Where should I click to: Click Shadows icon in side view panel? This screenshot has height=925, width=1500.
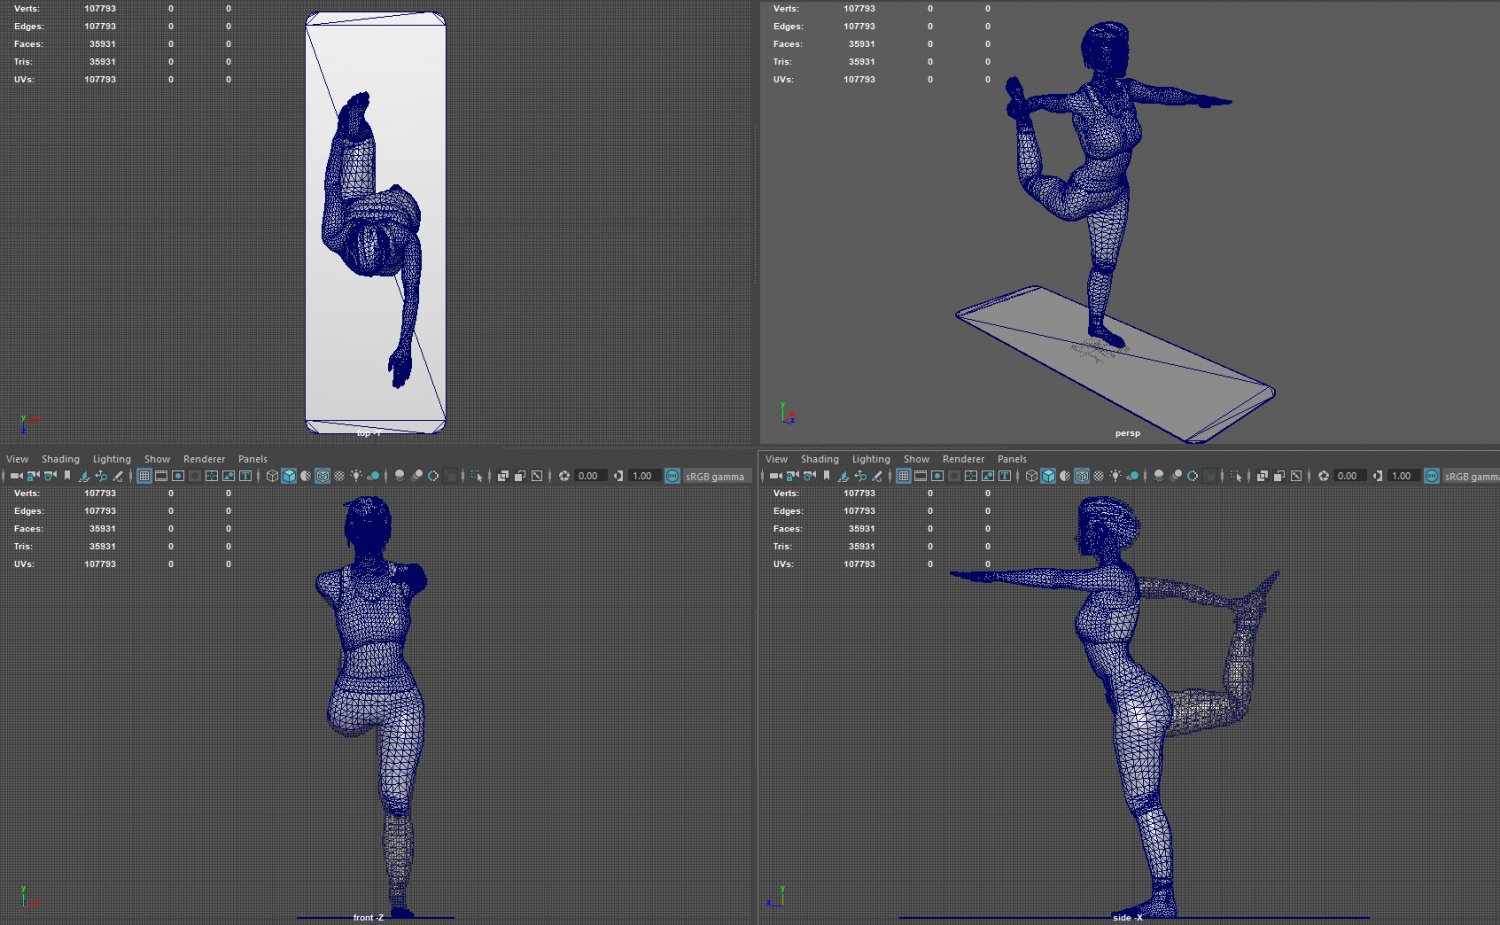1132,476
